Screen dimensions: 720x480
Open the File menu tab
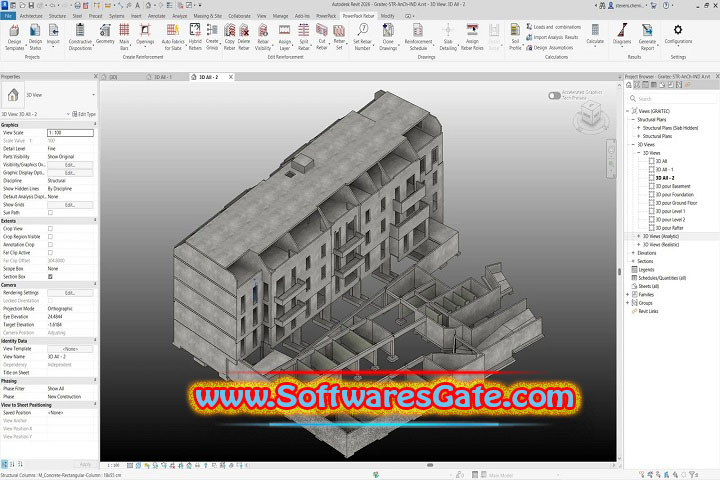pos(8,16)
